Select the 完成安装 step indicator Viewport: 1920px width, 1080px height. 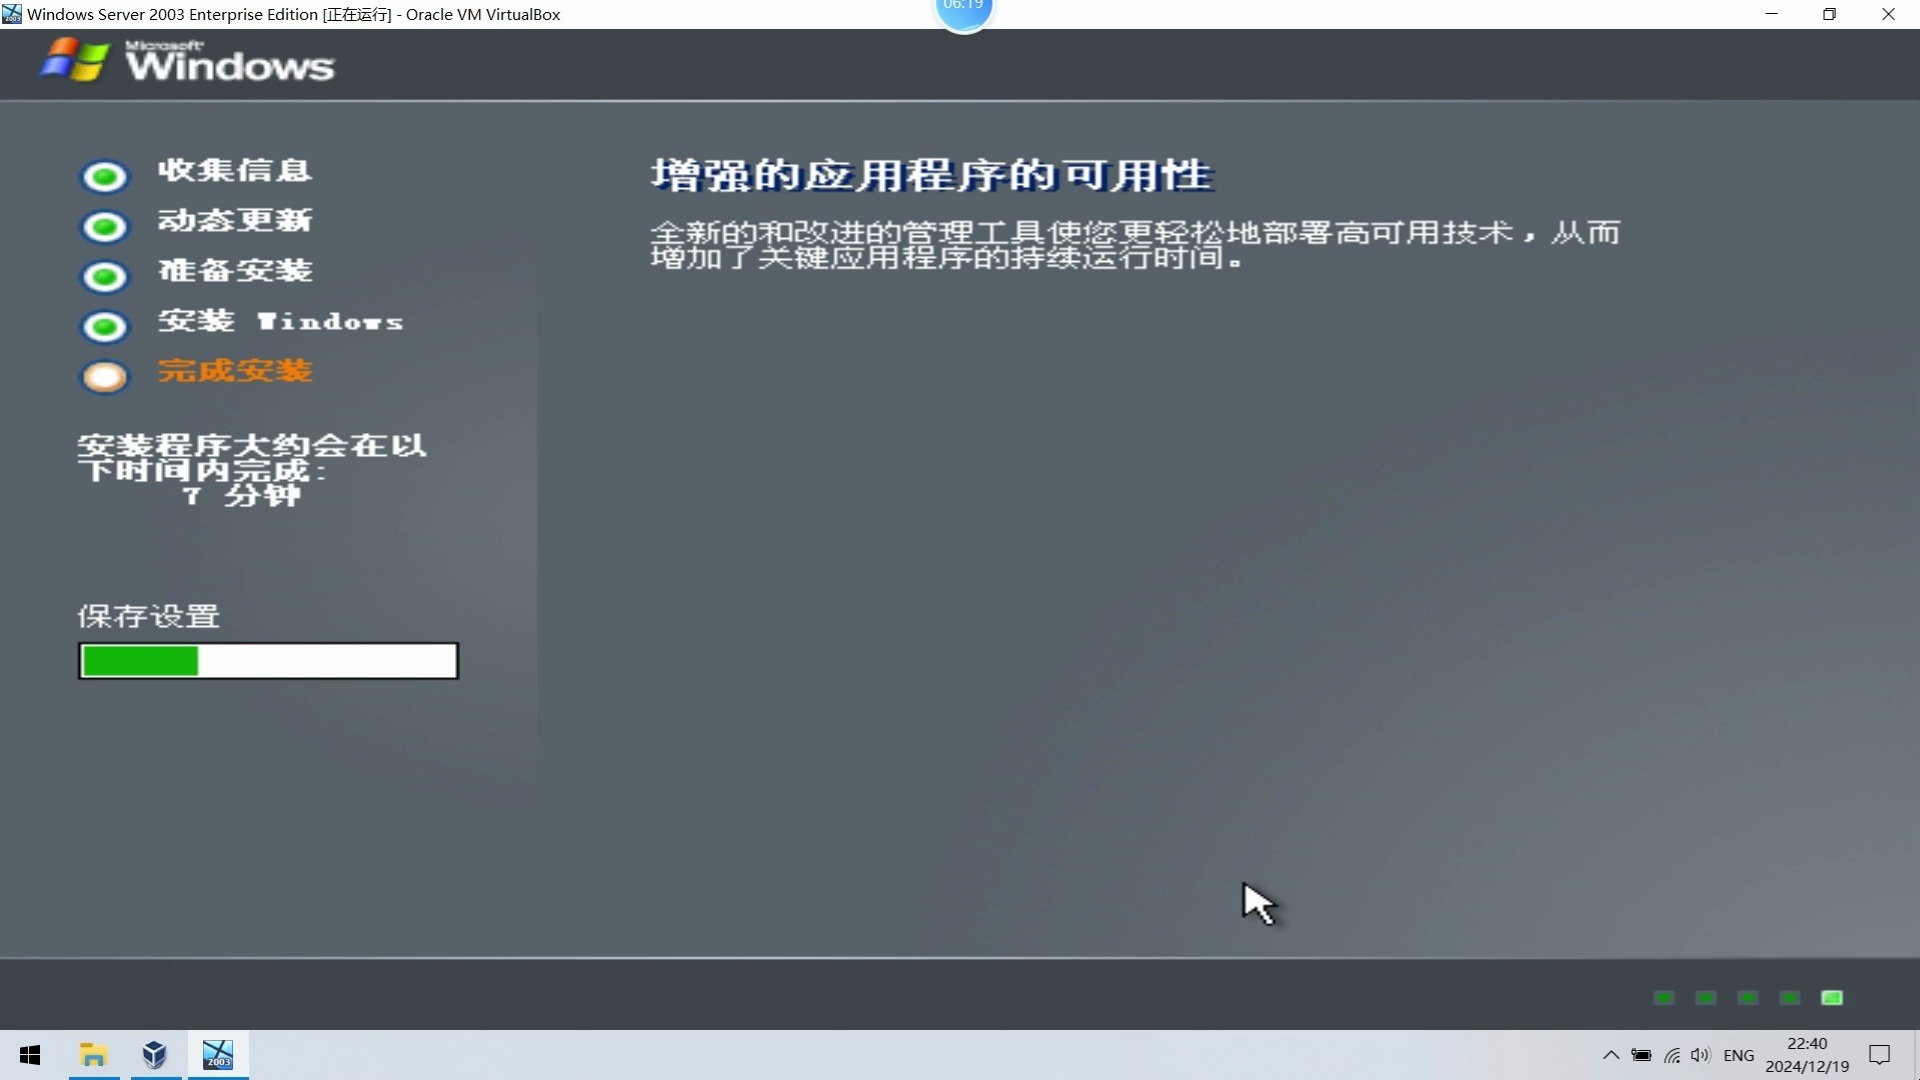click(x=104, y=377)
